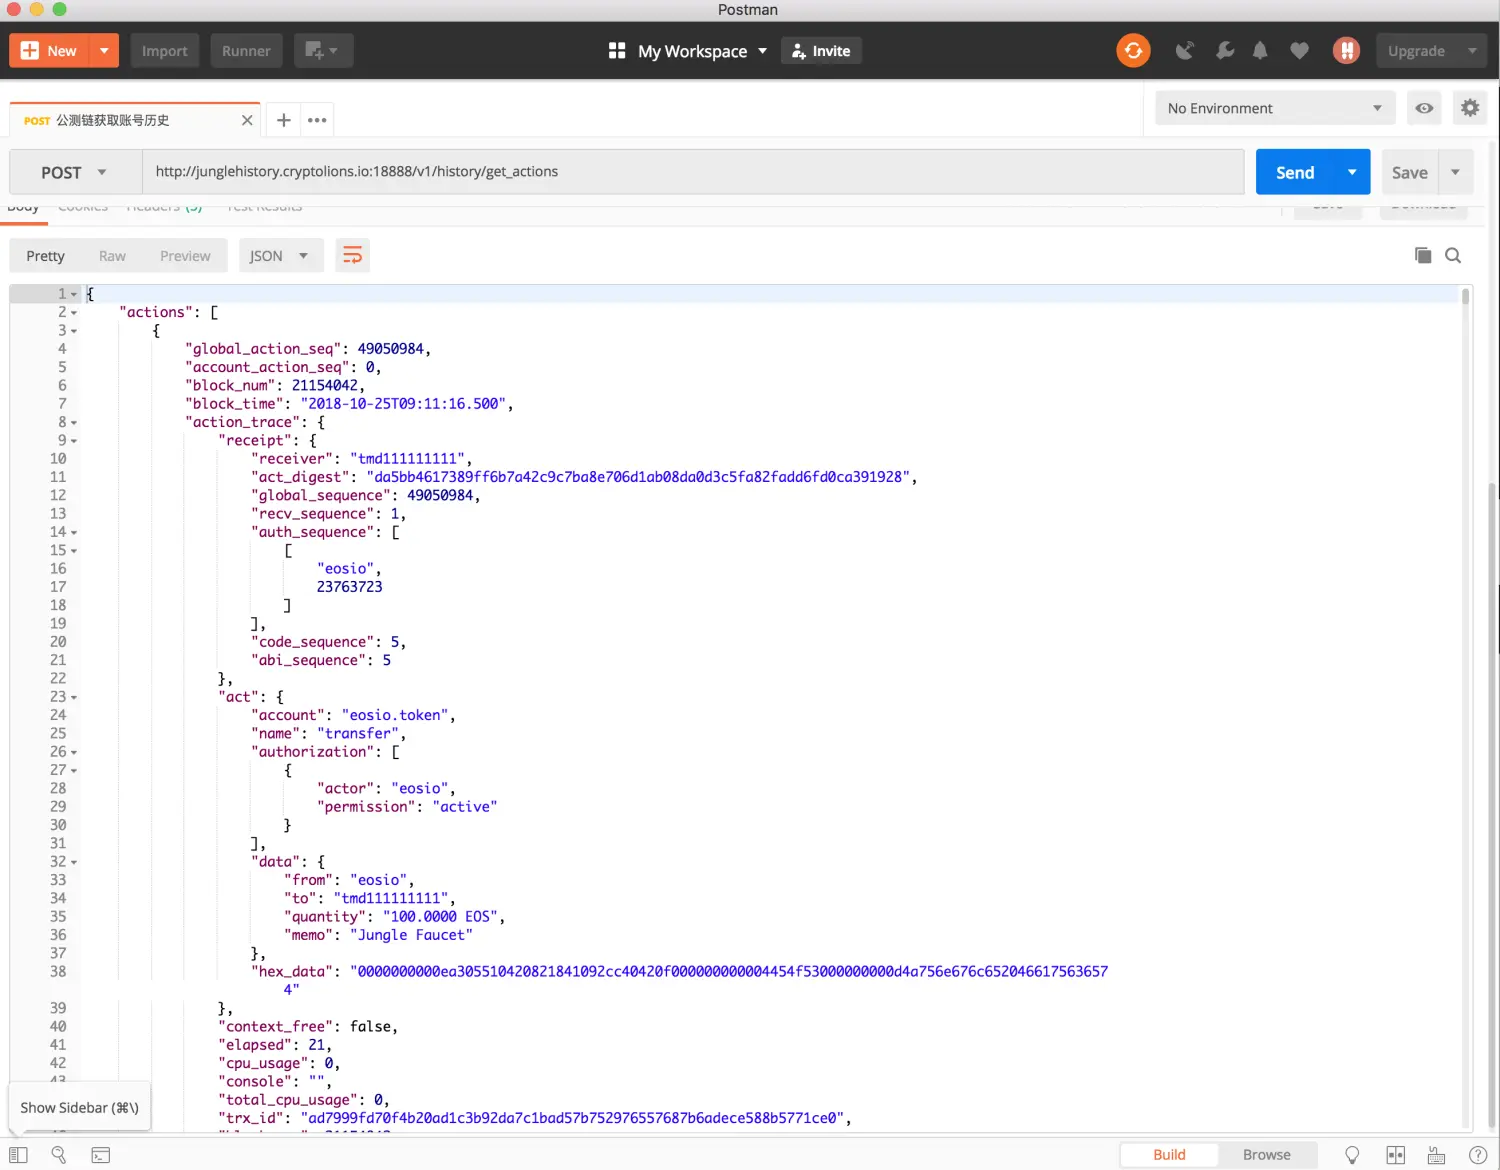Image resolution: width=1500 pixels, height=1170 pixels.
Task: Collapse the "authorization" array fold arrow
Action: pos(73,752)
